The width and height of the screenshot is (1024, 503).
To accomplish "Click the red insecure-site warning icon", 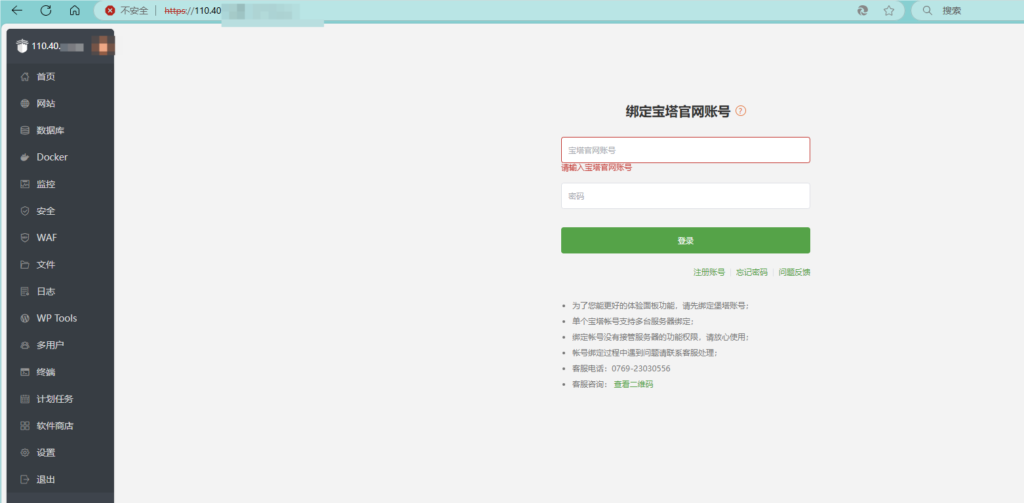I will [x=110, y=10].
